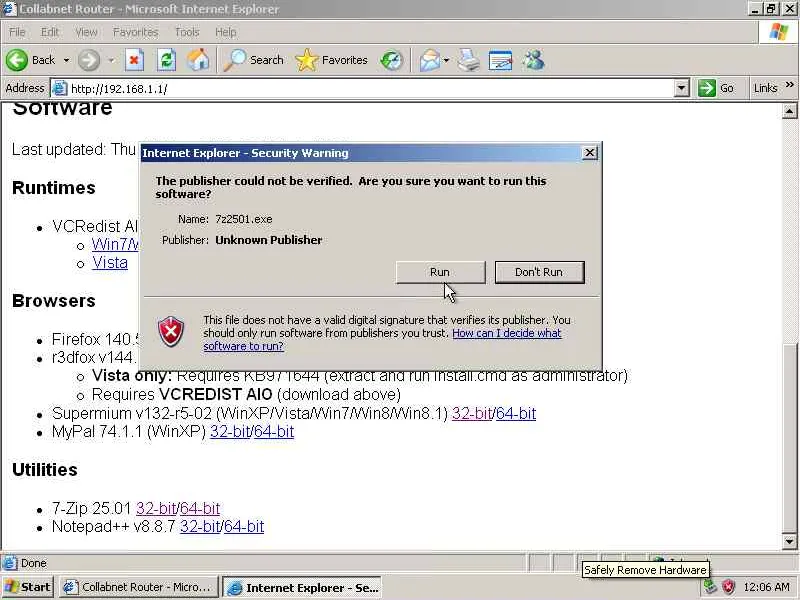Screen dimensions: 800x600
Task: Click the red security shield tray icon
Action: tap(728, 587)
